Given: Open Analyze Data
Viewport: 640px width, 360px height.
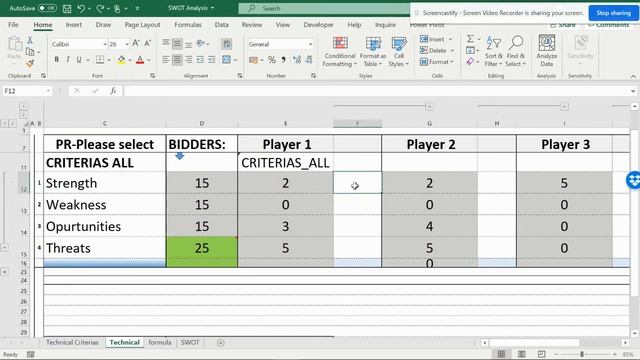Looking at the screenshot, I should pos(547,51).
